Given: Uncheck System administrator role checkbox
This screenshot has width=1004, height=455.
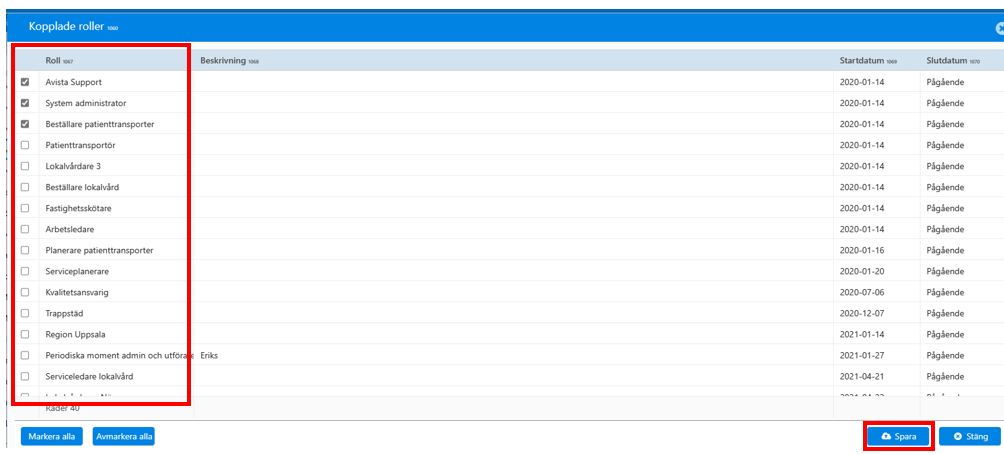Looking at the screenshot, I should coord(25,103).
